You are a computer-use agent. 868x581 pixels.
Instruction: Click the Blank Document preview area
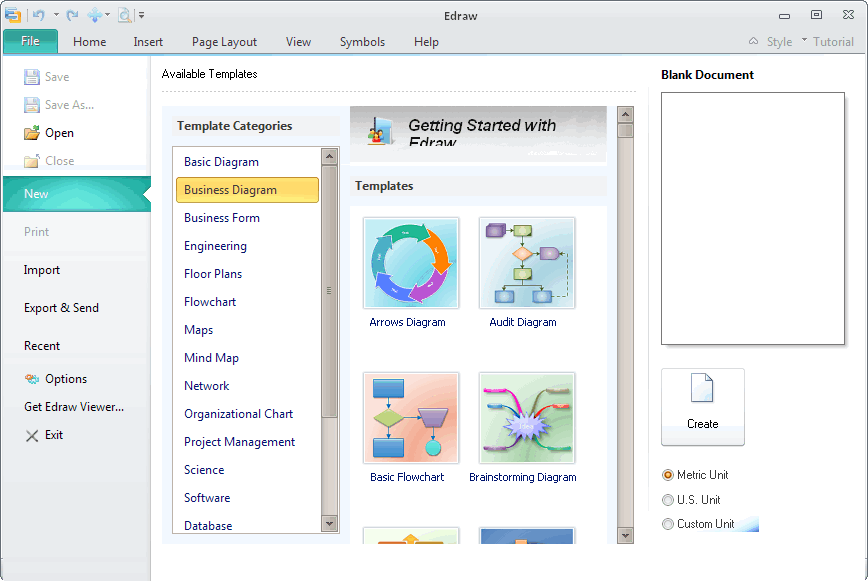[753, 219]
